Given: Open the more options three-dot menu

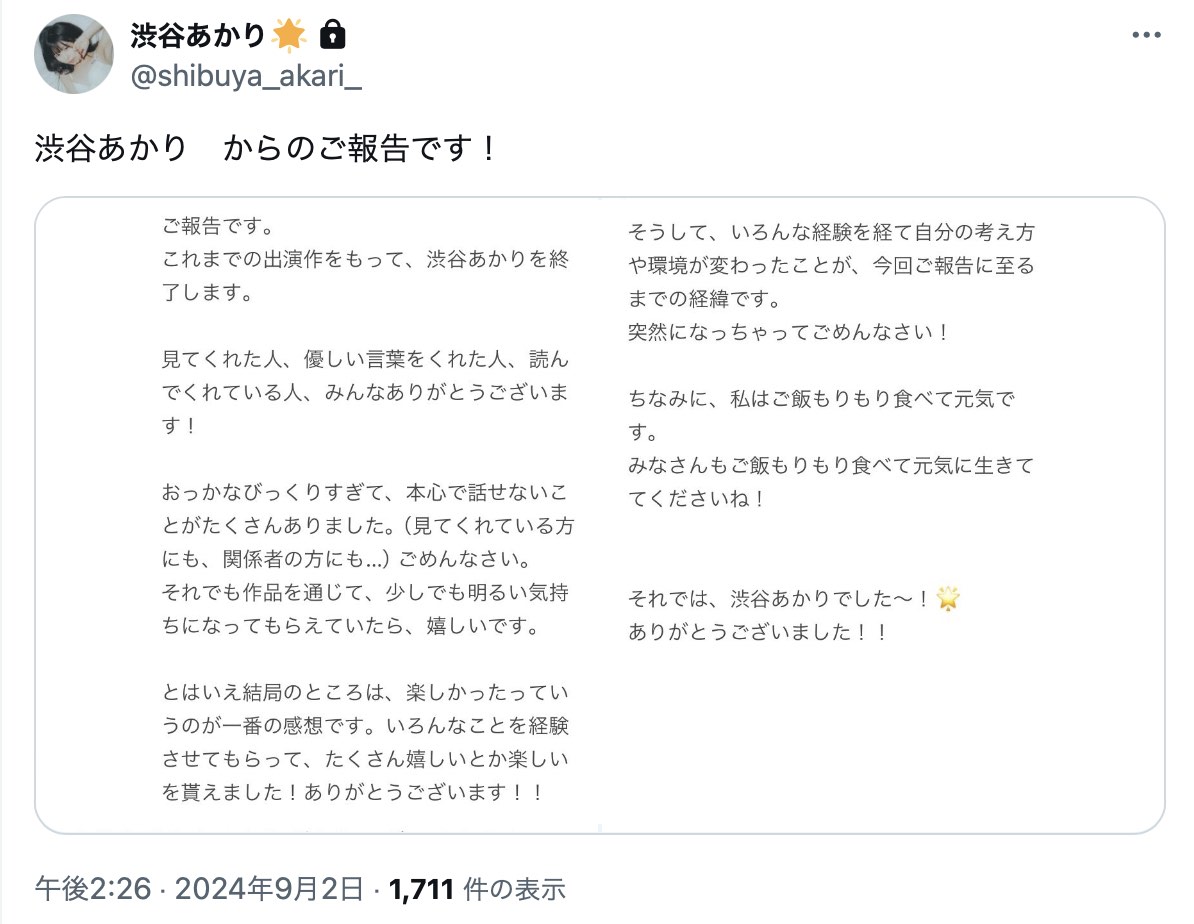Looking at the screenshot, I should point(1146,35).
